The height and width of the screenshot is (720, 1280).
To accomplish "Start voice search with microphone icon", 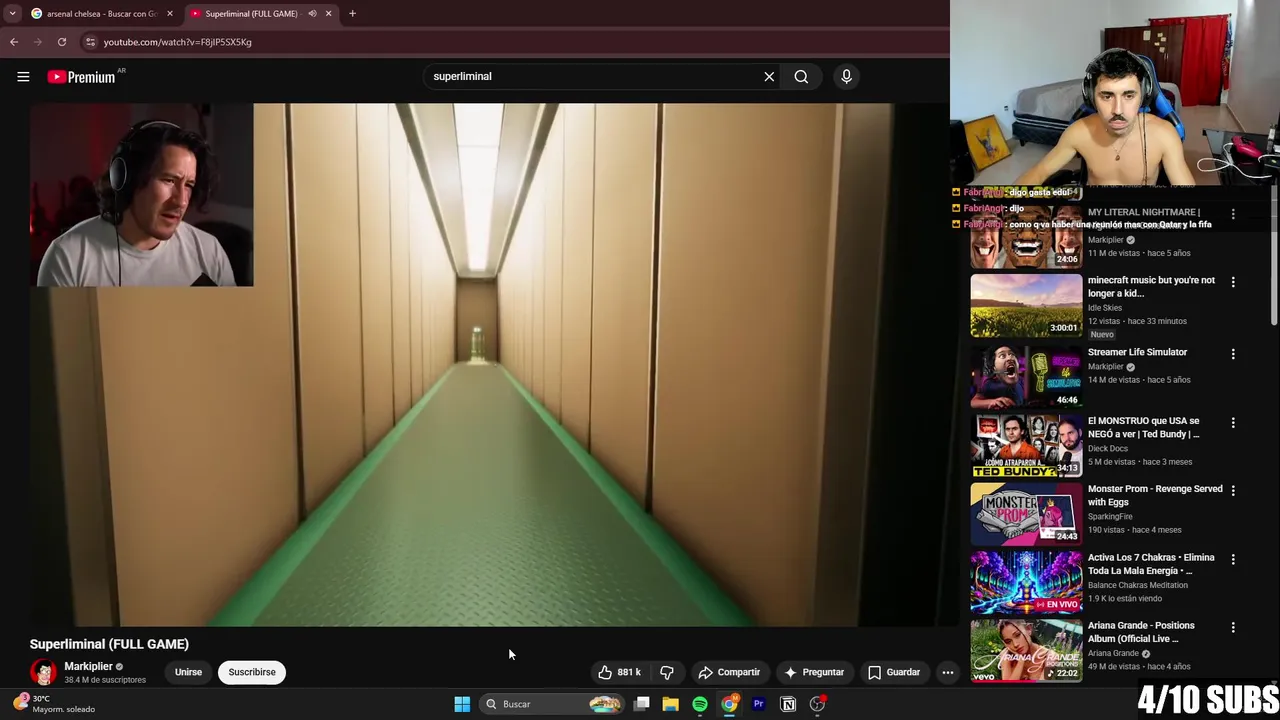I will (846, 76).
